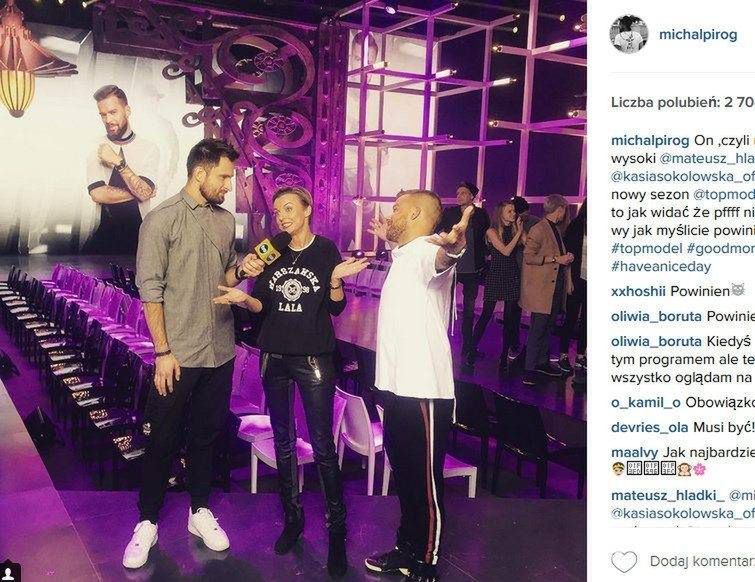Open the @topmodel mention in caption
This screenshot has width=755, height=582.
coord(724,194)
